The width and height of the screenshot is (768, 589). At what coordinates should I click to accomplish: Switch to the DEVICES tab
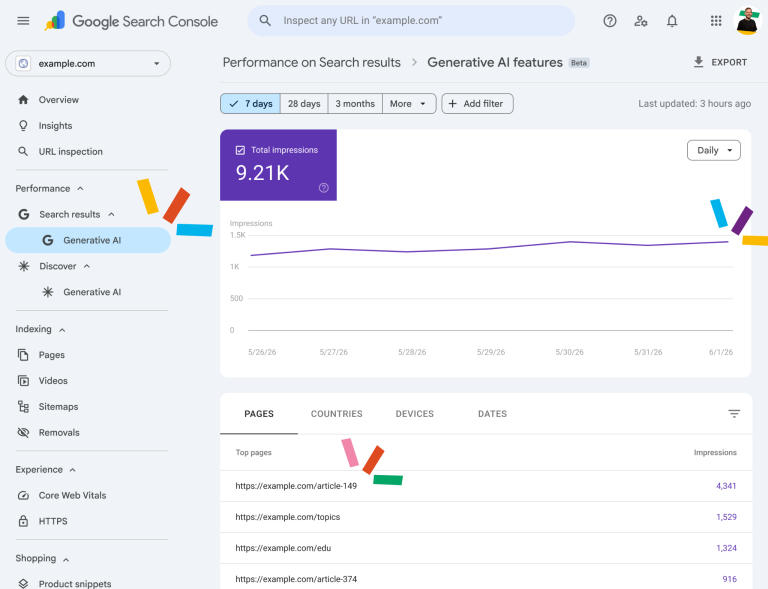click(414, 414)
